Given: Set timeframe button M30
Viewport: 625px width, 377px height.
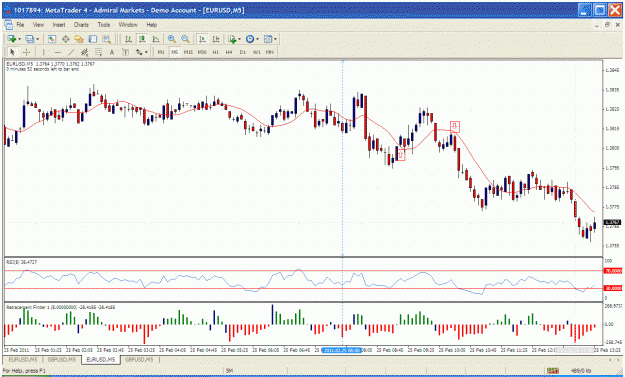Looking at the screenshot, I should pyautogui.click(x=202, y=52).
